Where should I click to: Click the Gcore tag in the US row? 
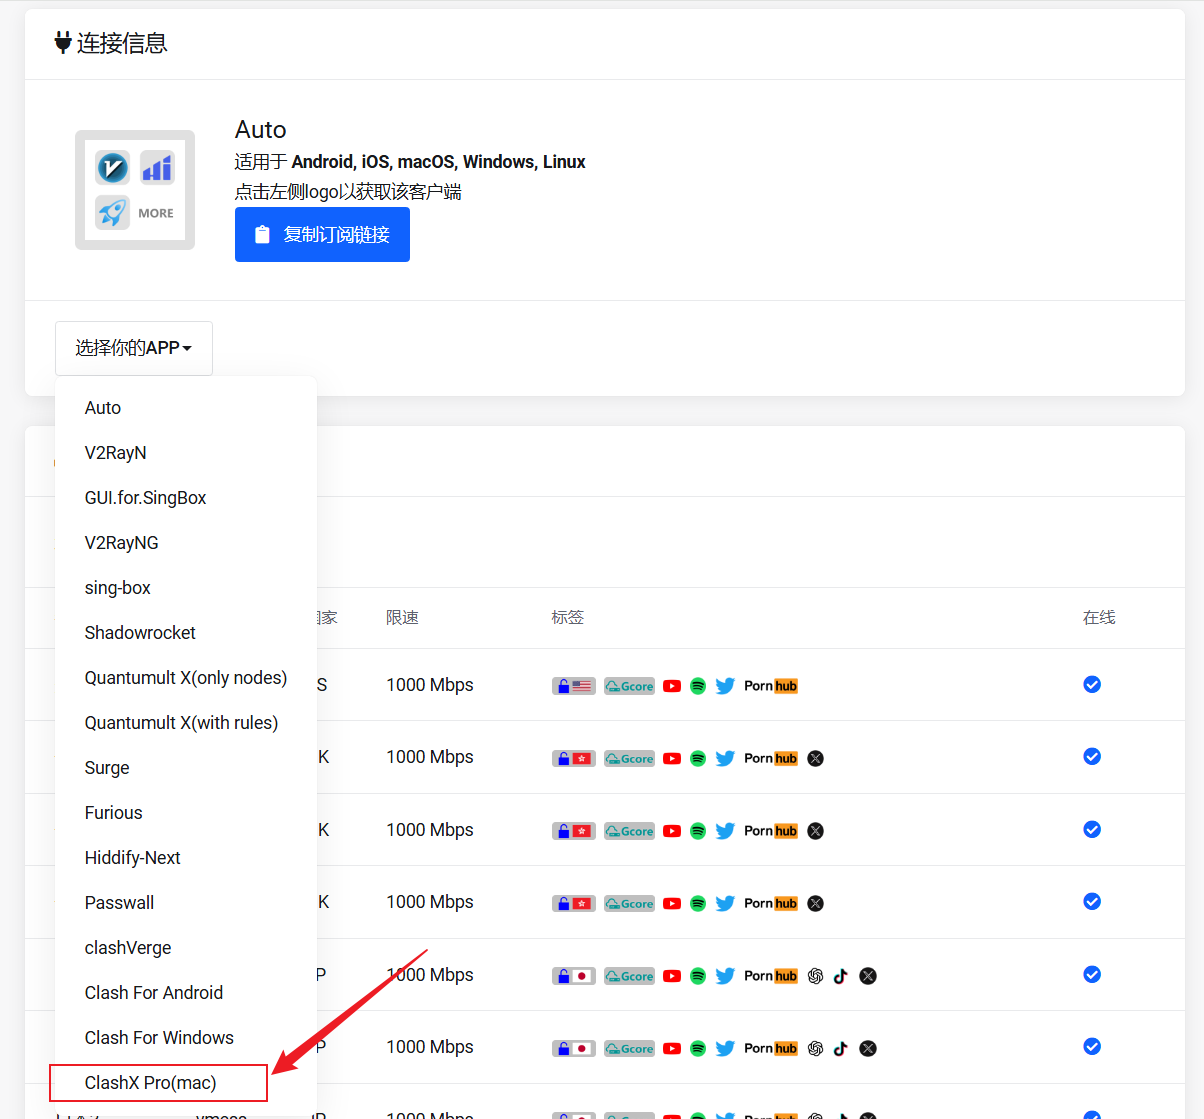[630, 686]
